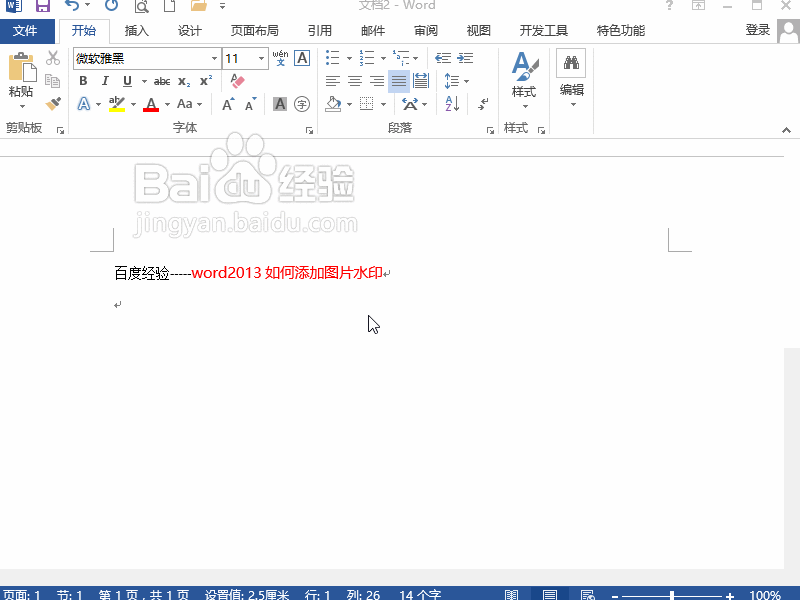Click the Open folder icon
The height and width of the screenshot is (600, 800).
198,6
